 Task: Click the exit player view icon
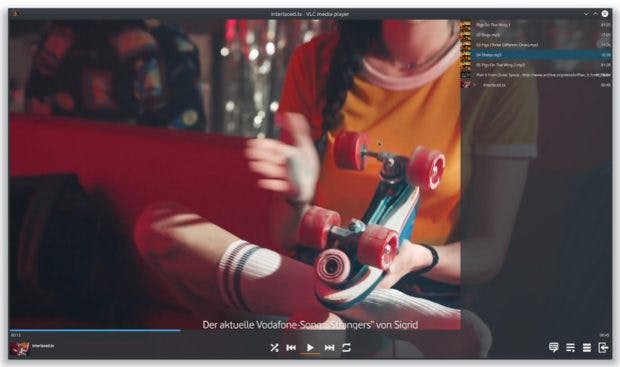coord(603,348)
